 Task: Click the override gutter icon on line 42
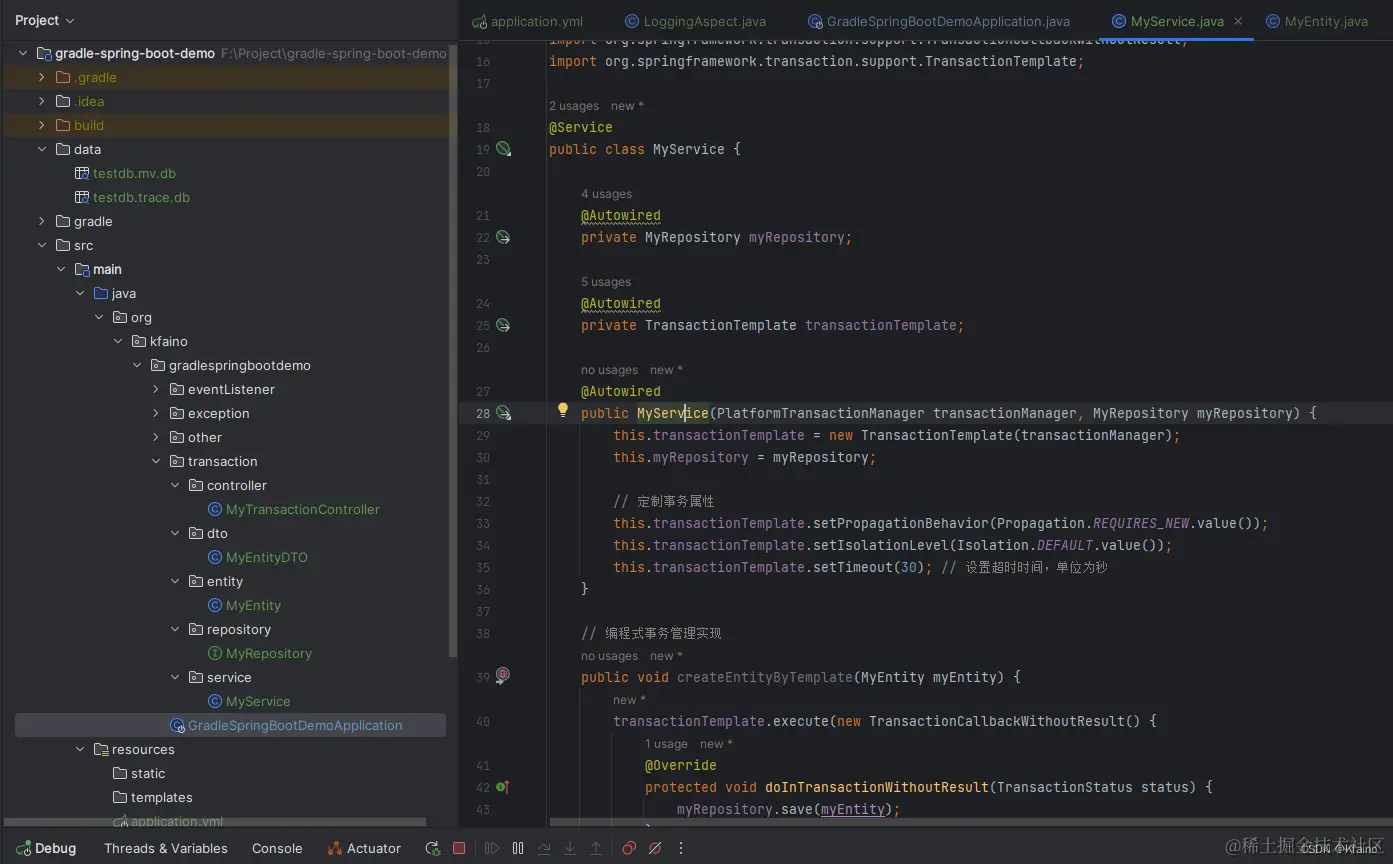[x=503, y=787]
